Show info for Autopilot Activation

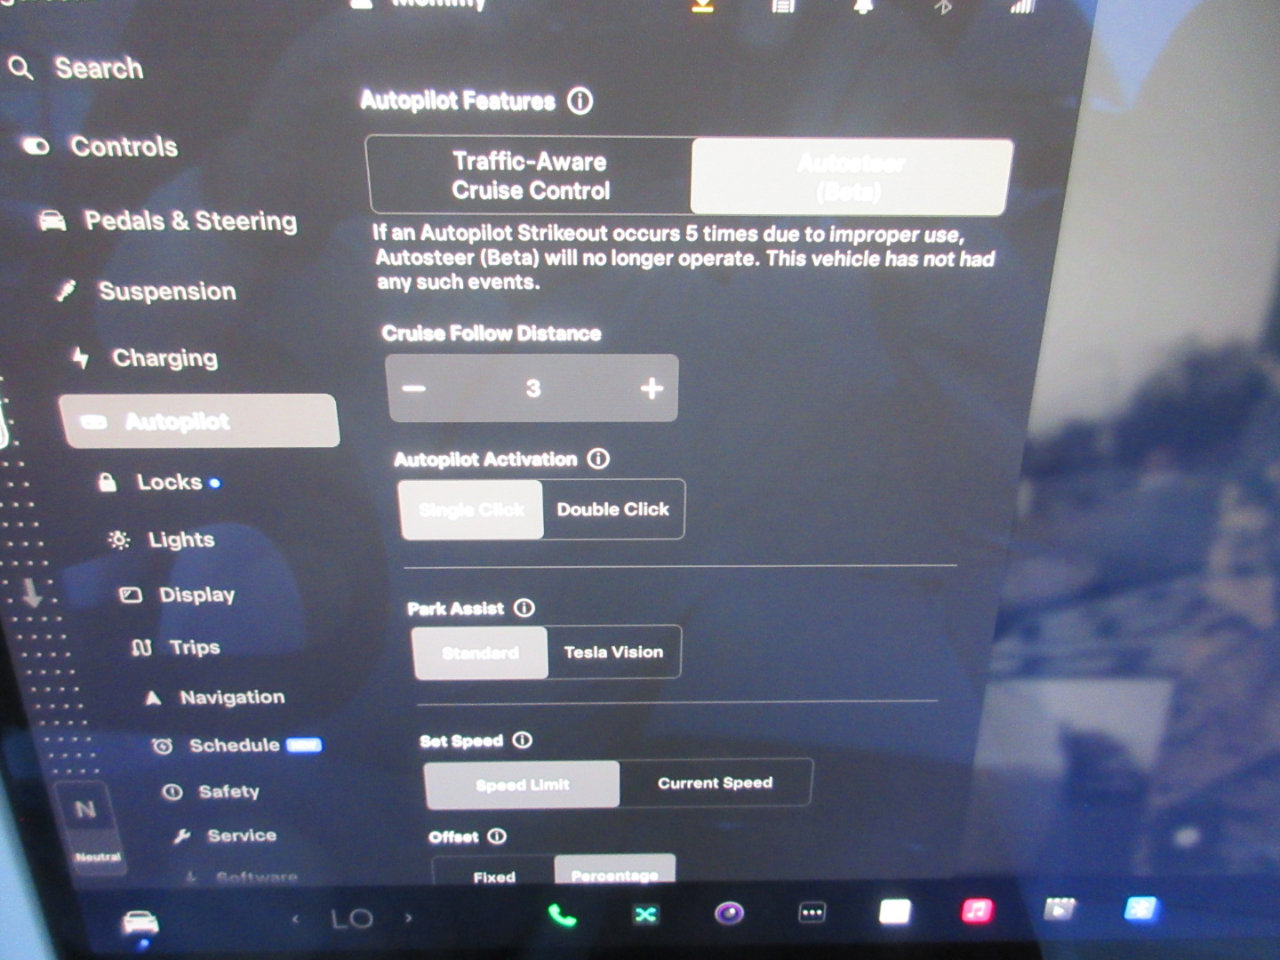click(598, 459)
